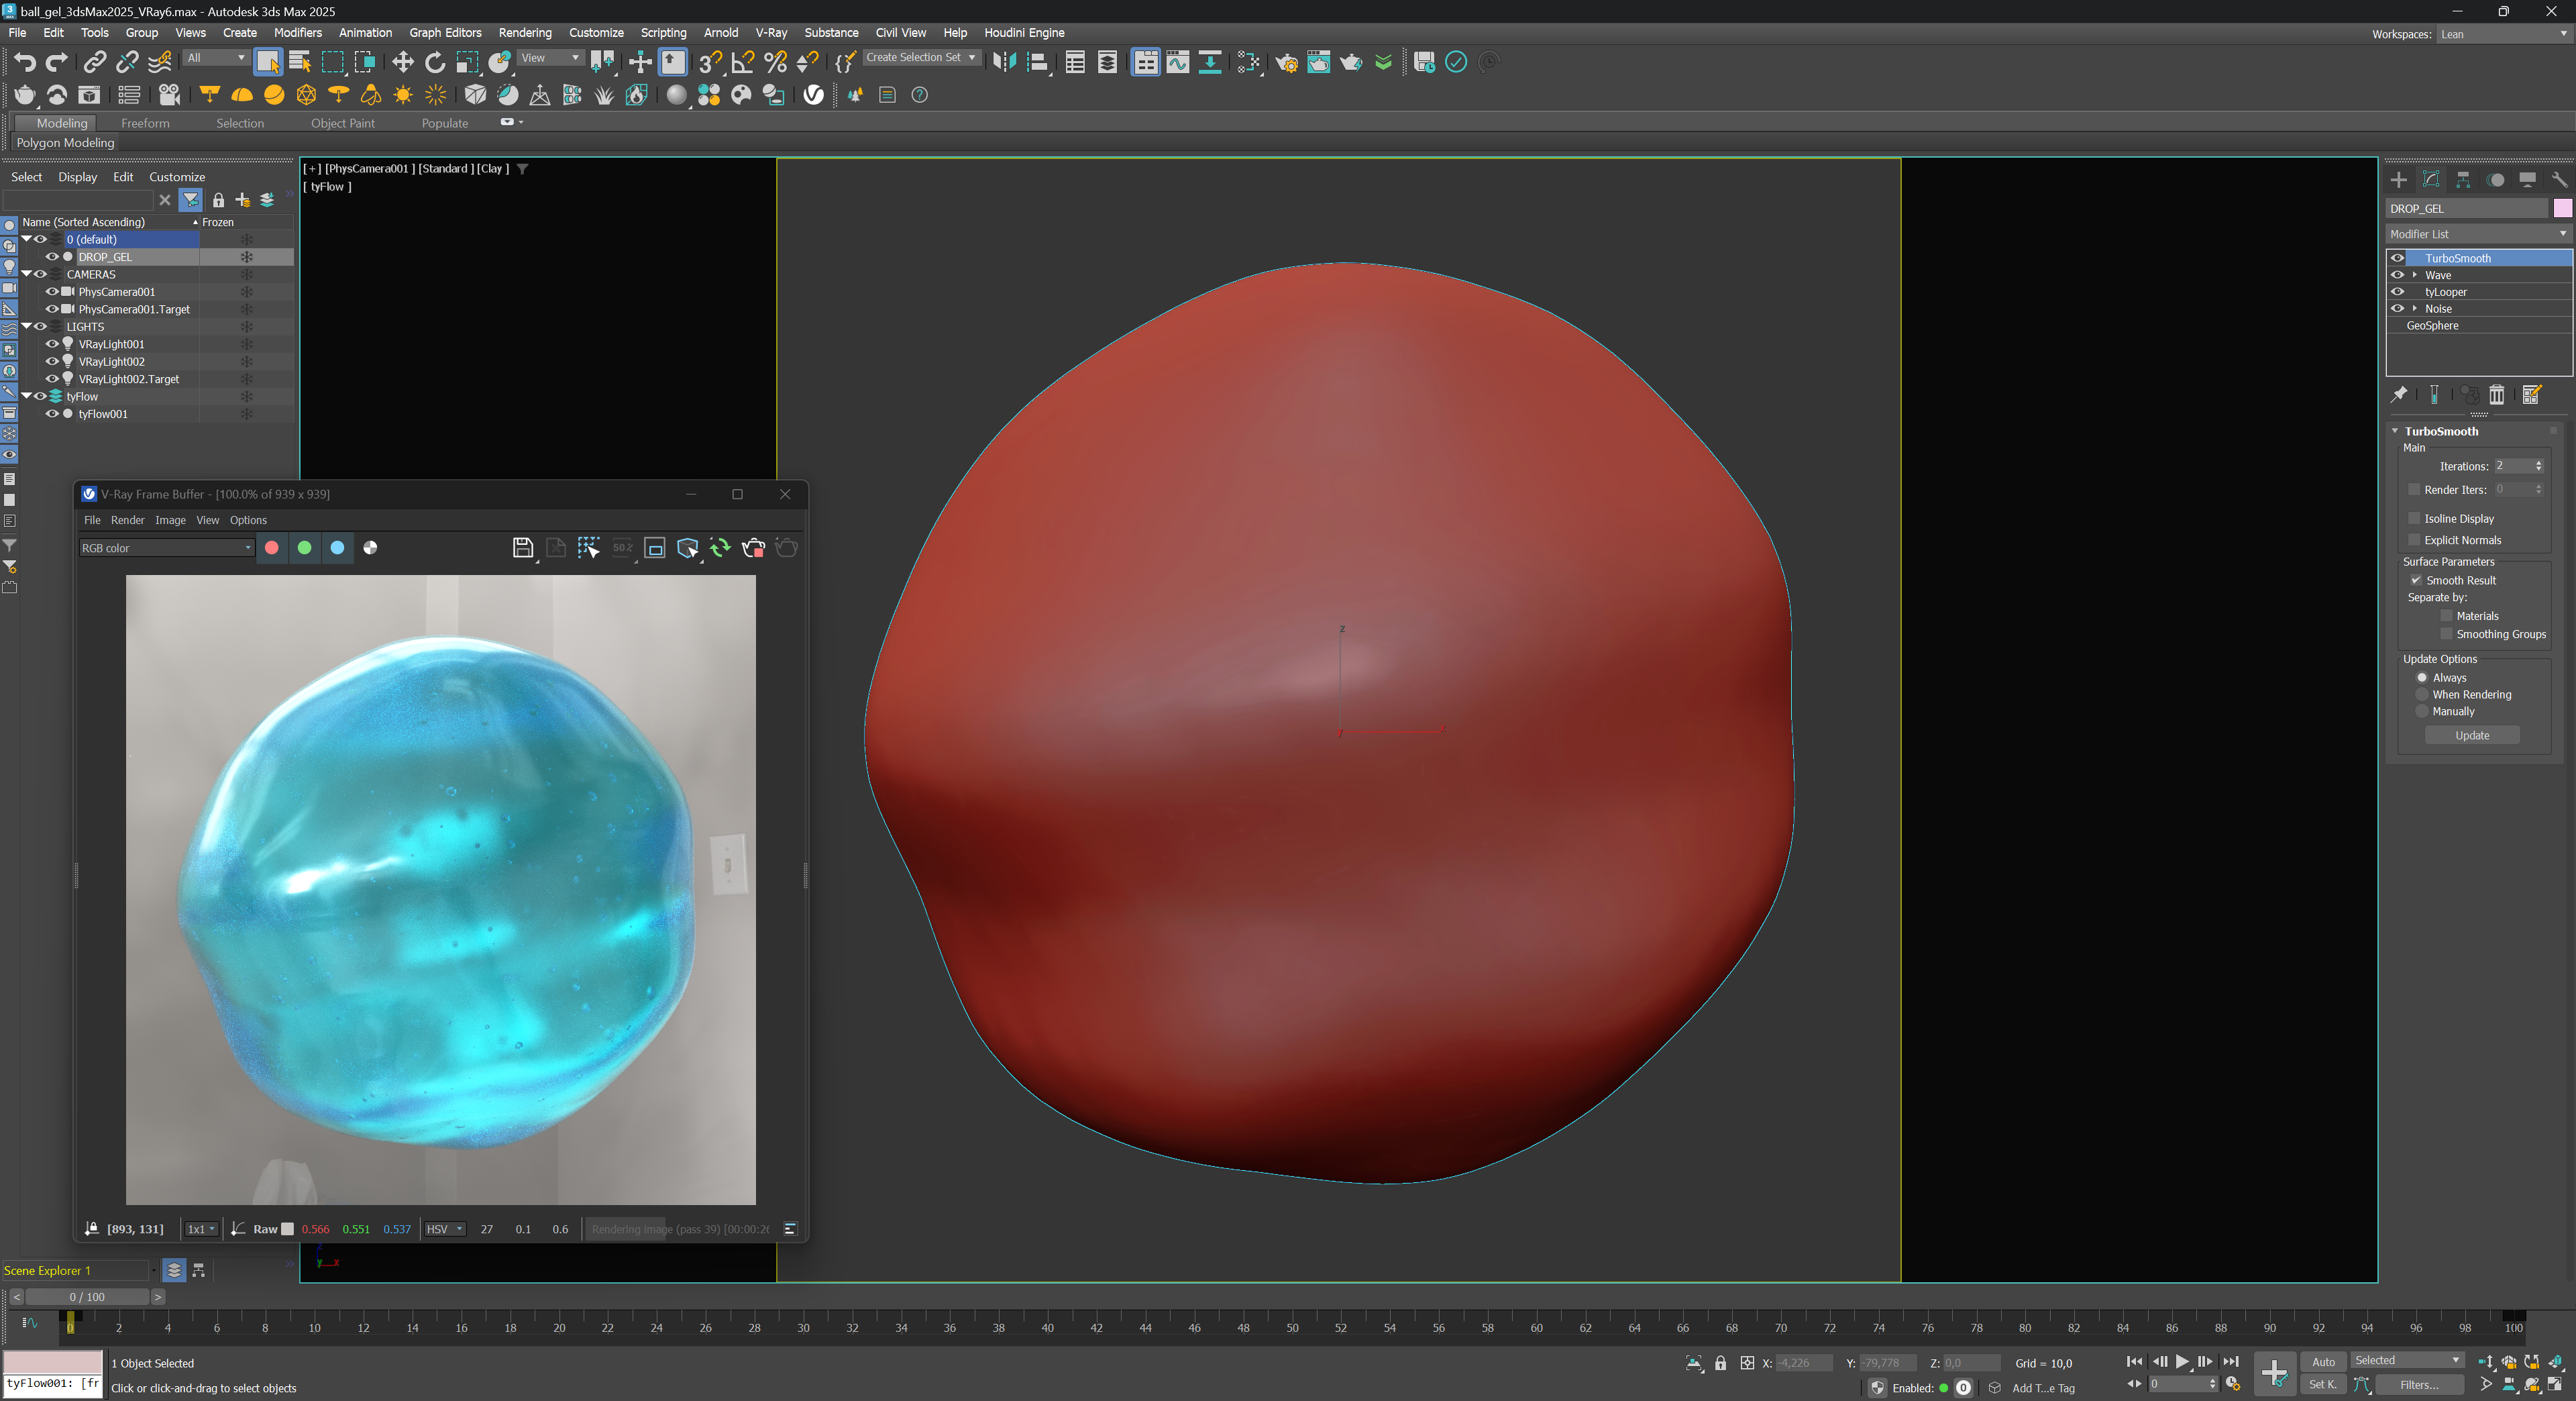Open the Hierarchy command panel tab
The width and height of the screenshot is (2576, 1401).
click(2463, 180)
